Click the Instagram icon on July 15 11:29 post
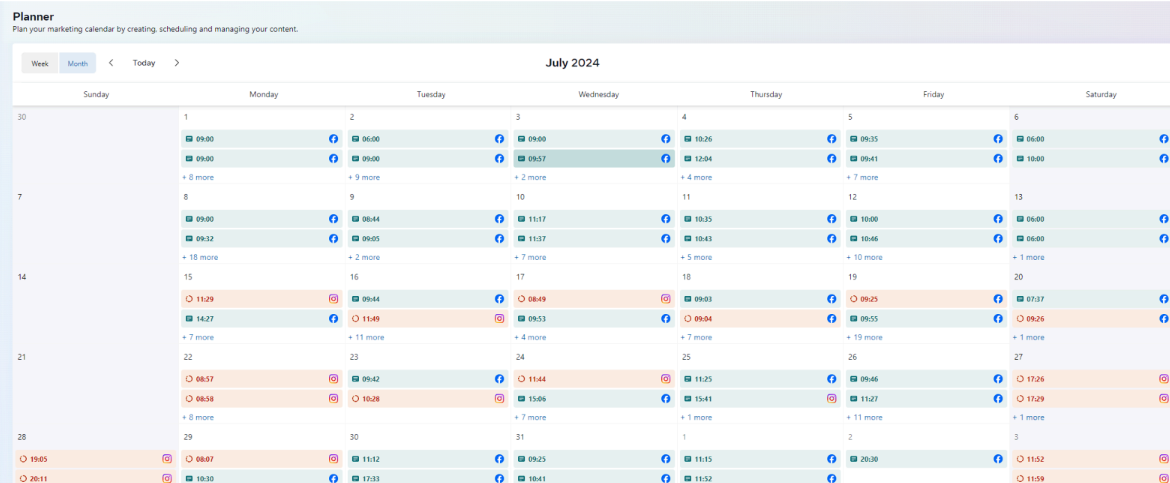 333,299
